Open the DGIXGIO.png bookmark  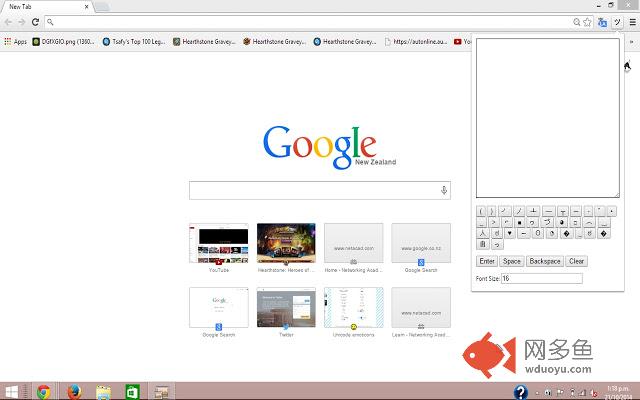[x=63, y=42]
